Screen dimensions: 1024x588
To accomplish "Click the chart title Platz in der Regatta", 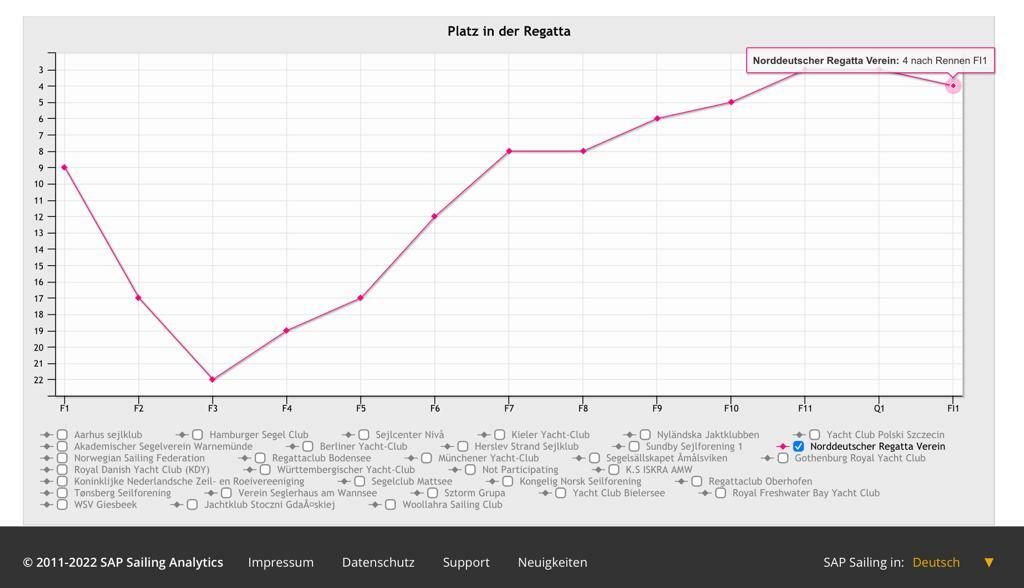I will 509,31.
